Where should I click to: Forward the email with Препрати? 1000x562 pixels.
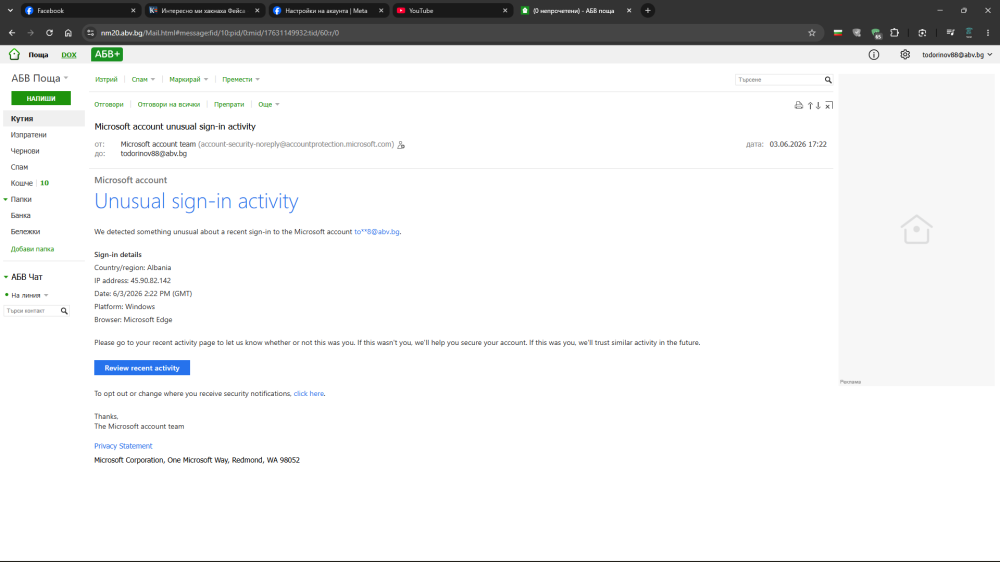pos(229,104)
